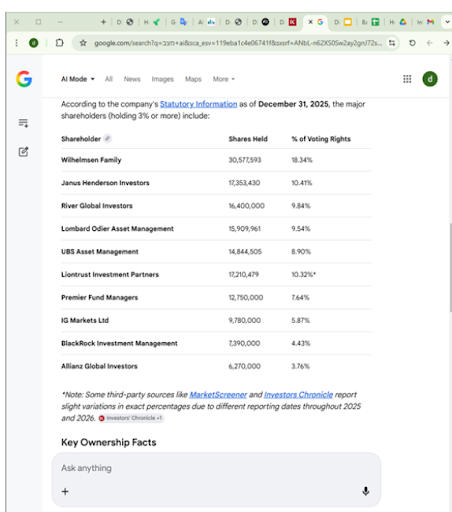Image resolution: width=452 pixels, height=512 pixels.
Task: Expand the More search options dropdown
Action: tap(224, 79)
